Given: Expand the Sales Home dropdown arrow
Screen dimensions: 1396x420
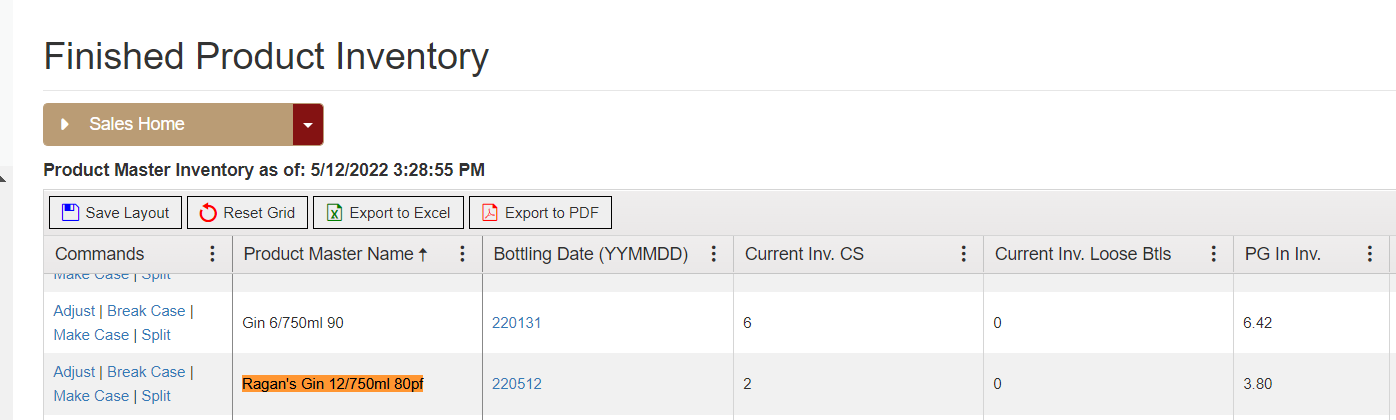Looking at the screenshot, I should pos(308,125).
